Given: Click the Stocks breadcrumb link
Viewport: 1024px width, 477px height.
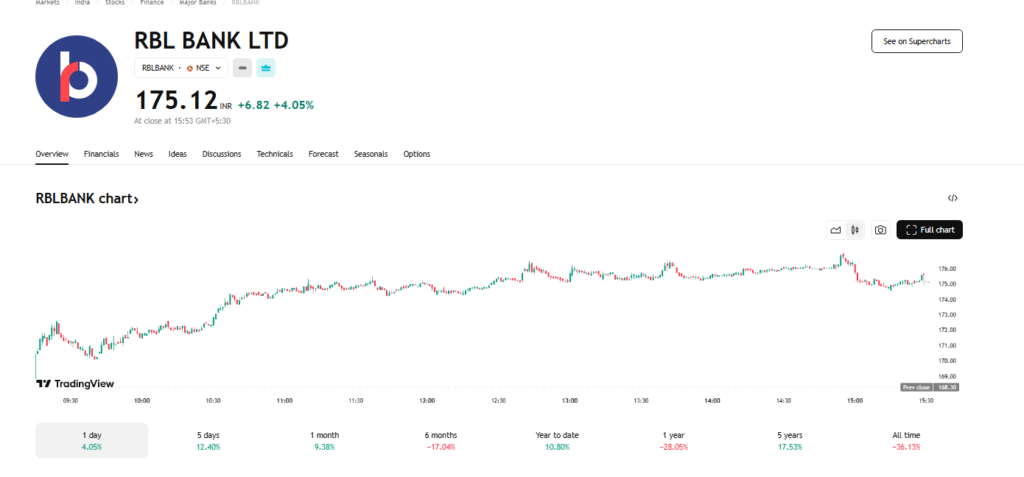Looking at the screenshot, I should (115, 3).
